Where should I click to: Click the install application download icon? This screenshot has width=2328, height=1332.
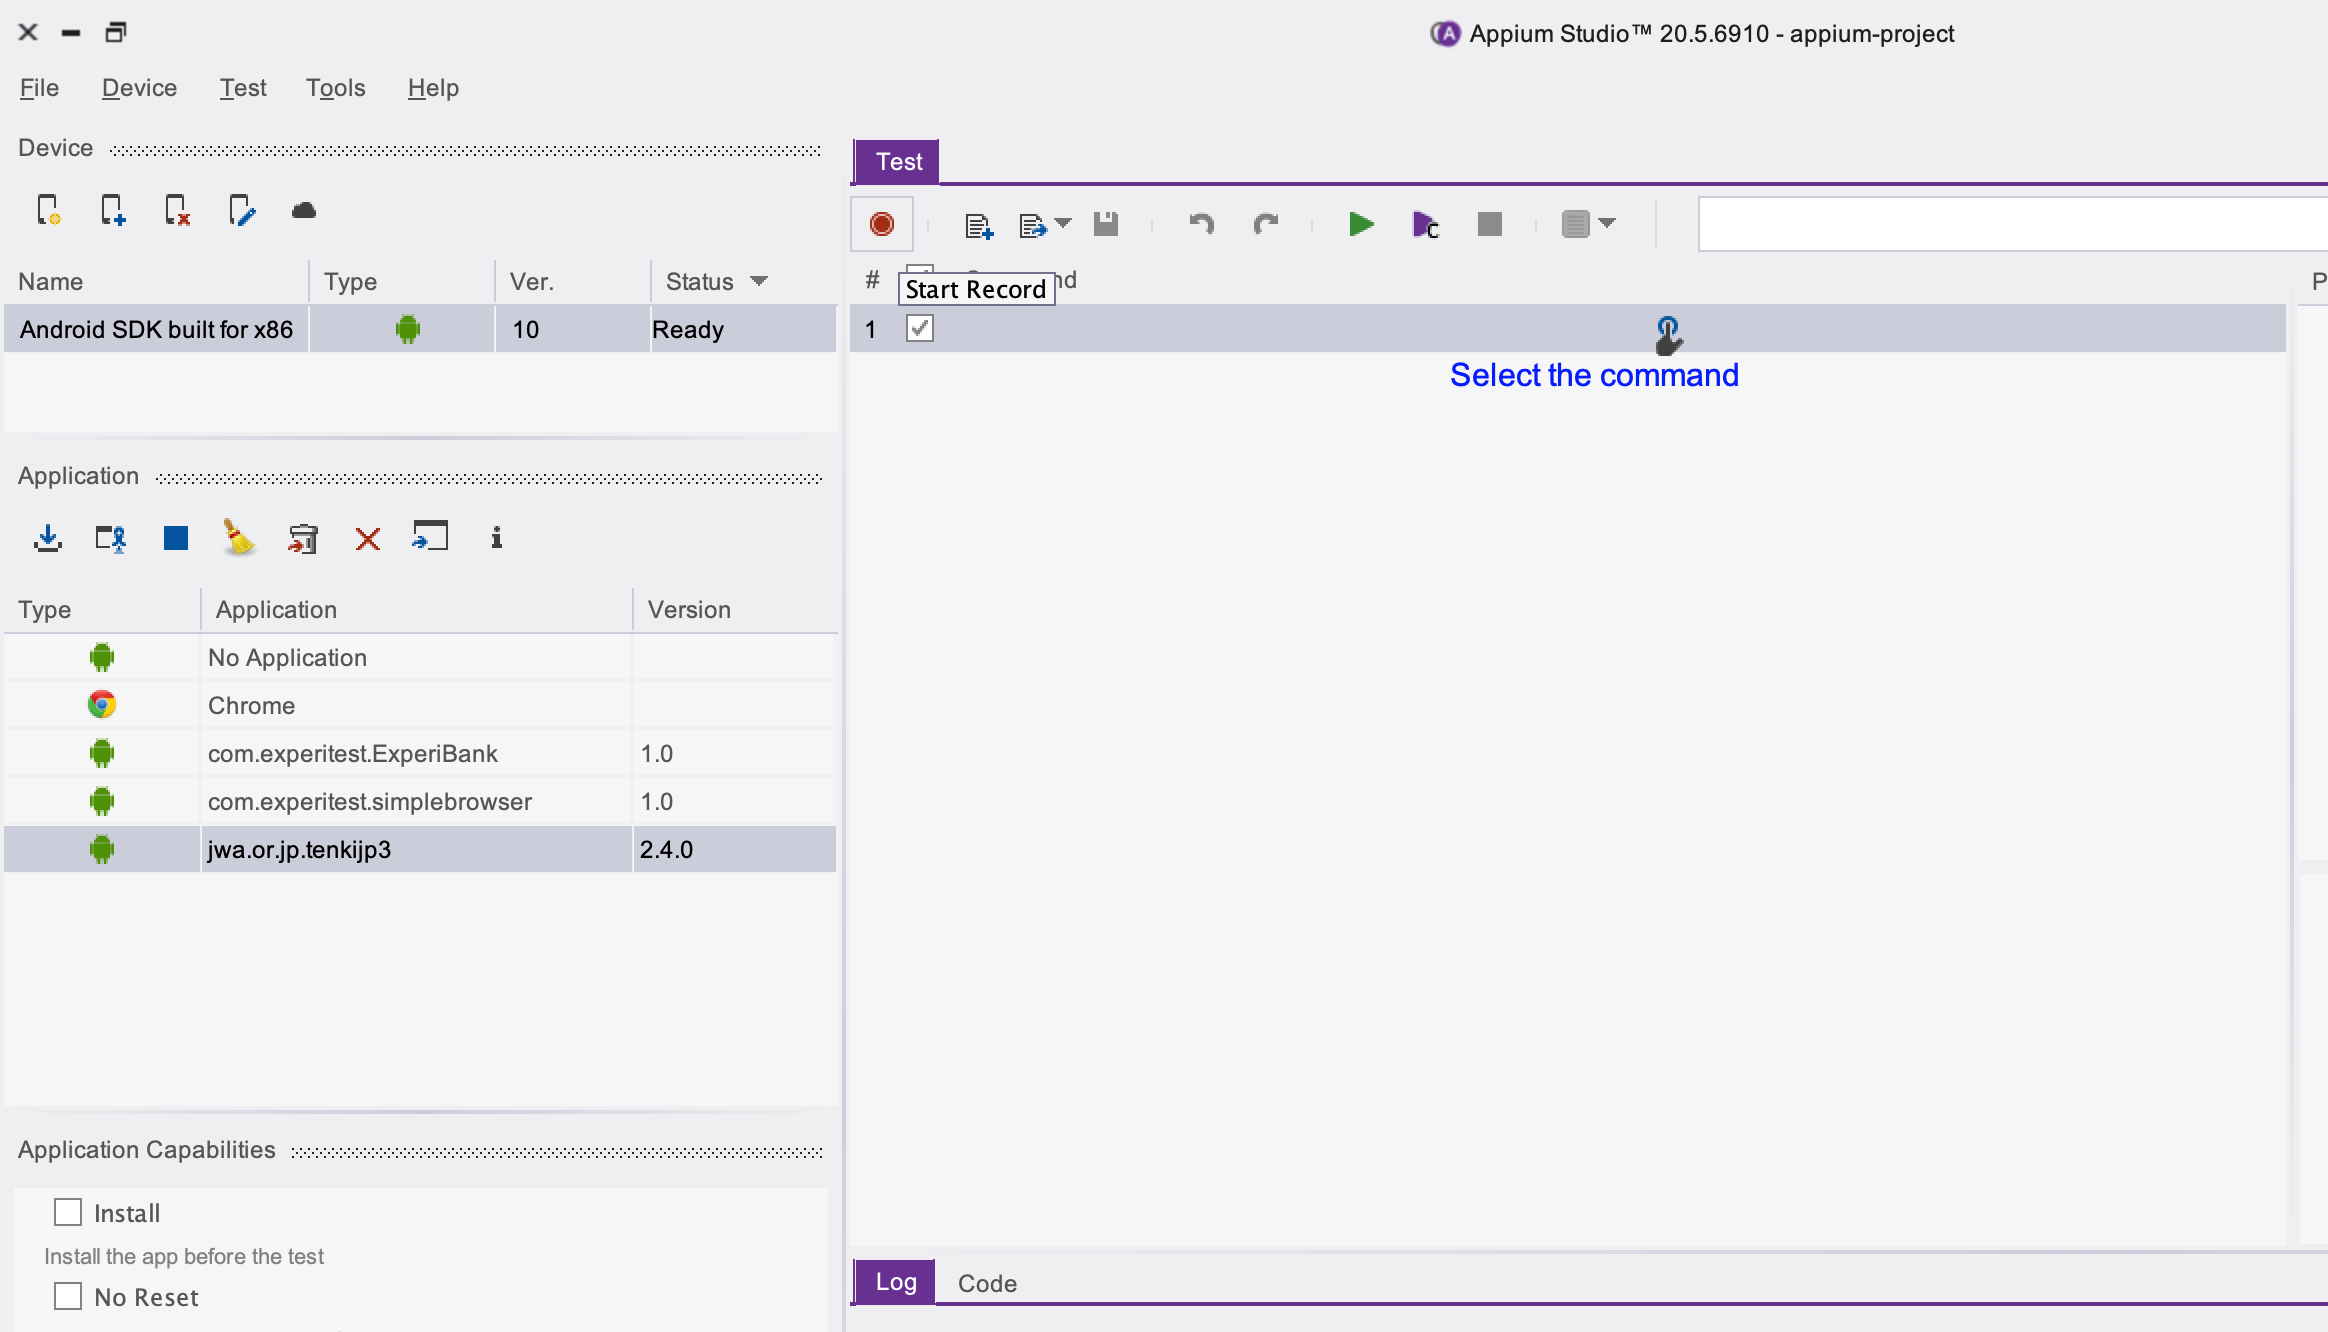[x=47, y=538]
